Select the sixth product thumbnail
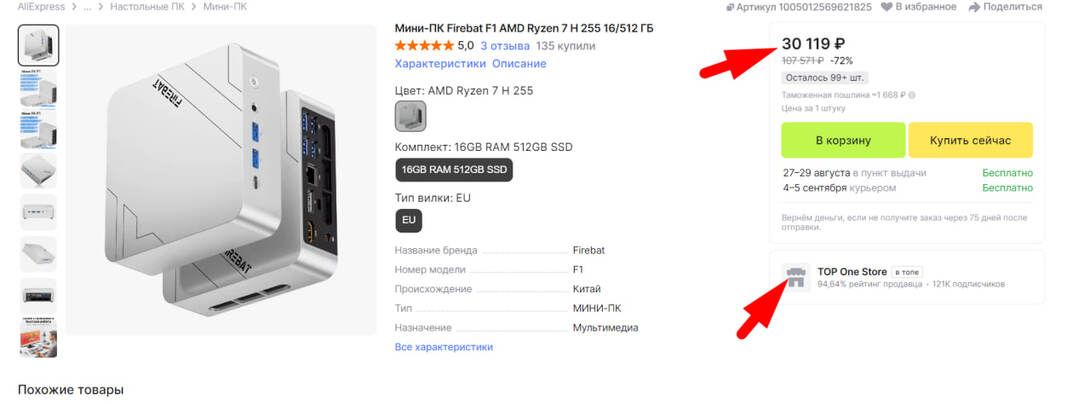 pos(38,254)
